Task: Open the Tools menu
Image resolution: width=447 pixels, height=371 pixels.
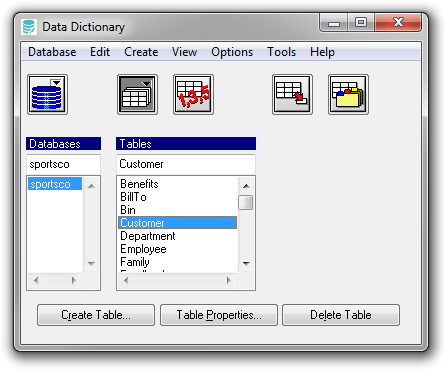Action: click(281, 52)
